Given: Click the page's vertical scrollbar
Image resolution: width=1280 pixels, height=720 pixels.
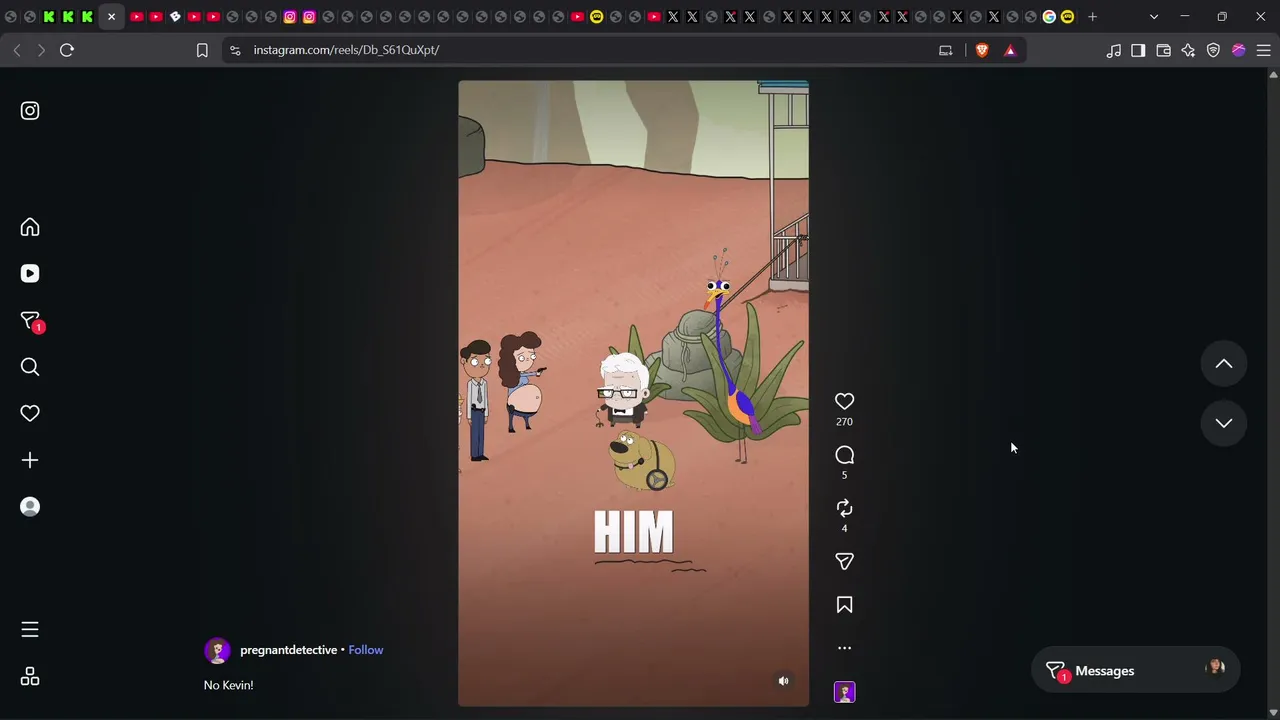Looking at the screenshot, I should click(x=1273, y=393).
